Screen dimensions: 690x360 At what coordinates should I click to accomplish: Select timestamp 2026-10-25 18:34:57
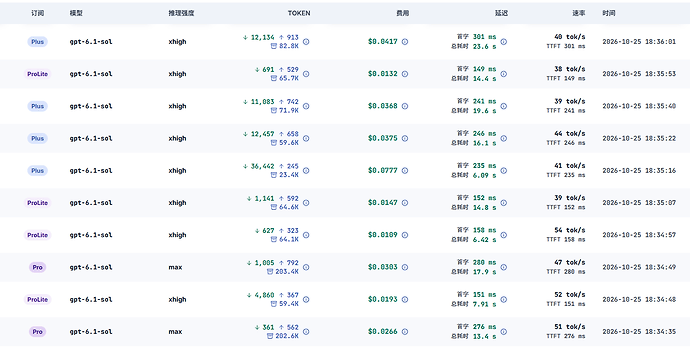pos(639,235)
